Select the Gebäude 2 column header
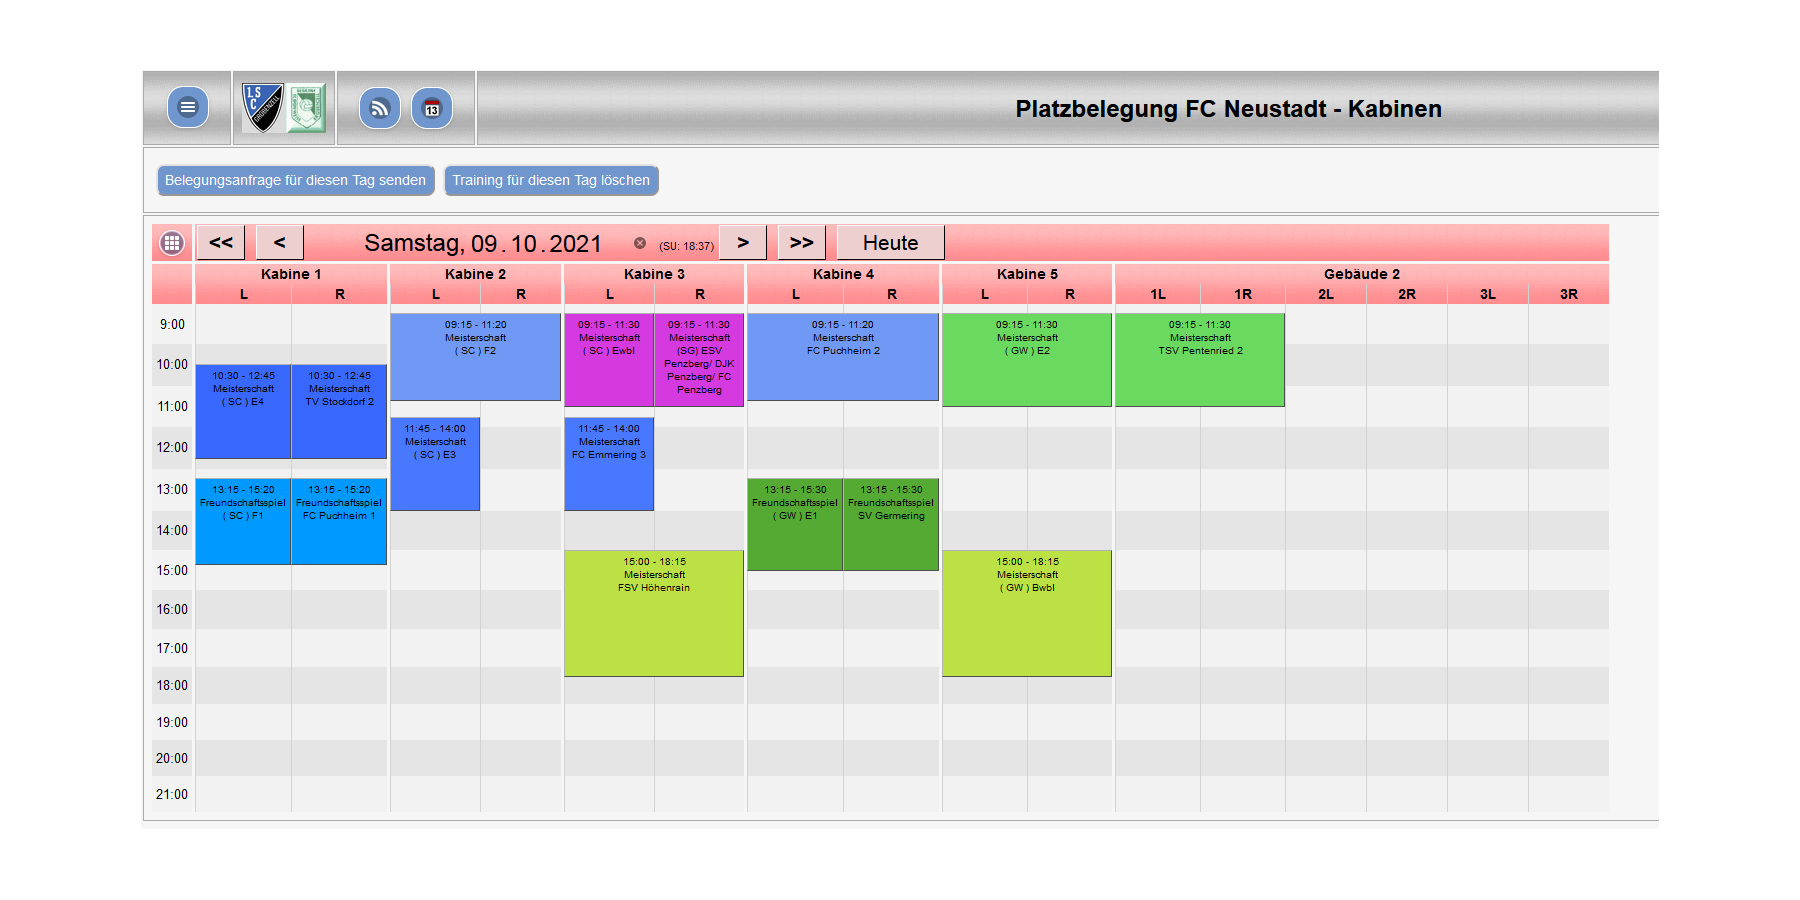Viewport: 1800px width, 900px height. tap(1362, 274)
